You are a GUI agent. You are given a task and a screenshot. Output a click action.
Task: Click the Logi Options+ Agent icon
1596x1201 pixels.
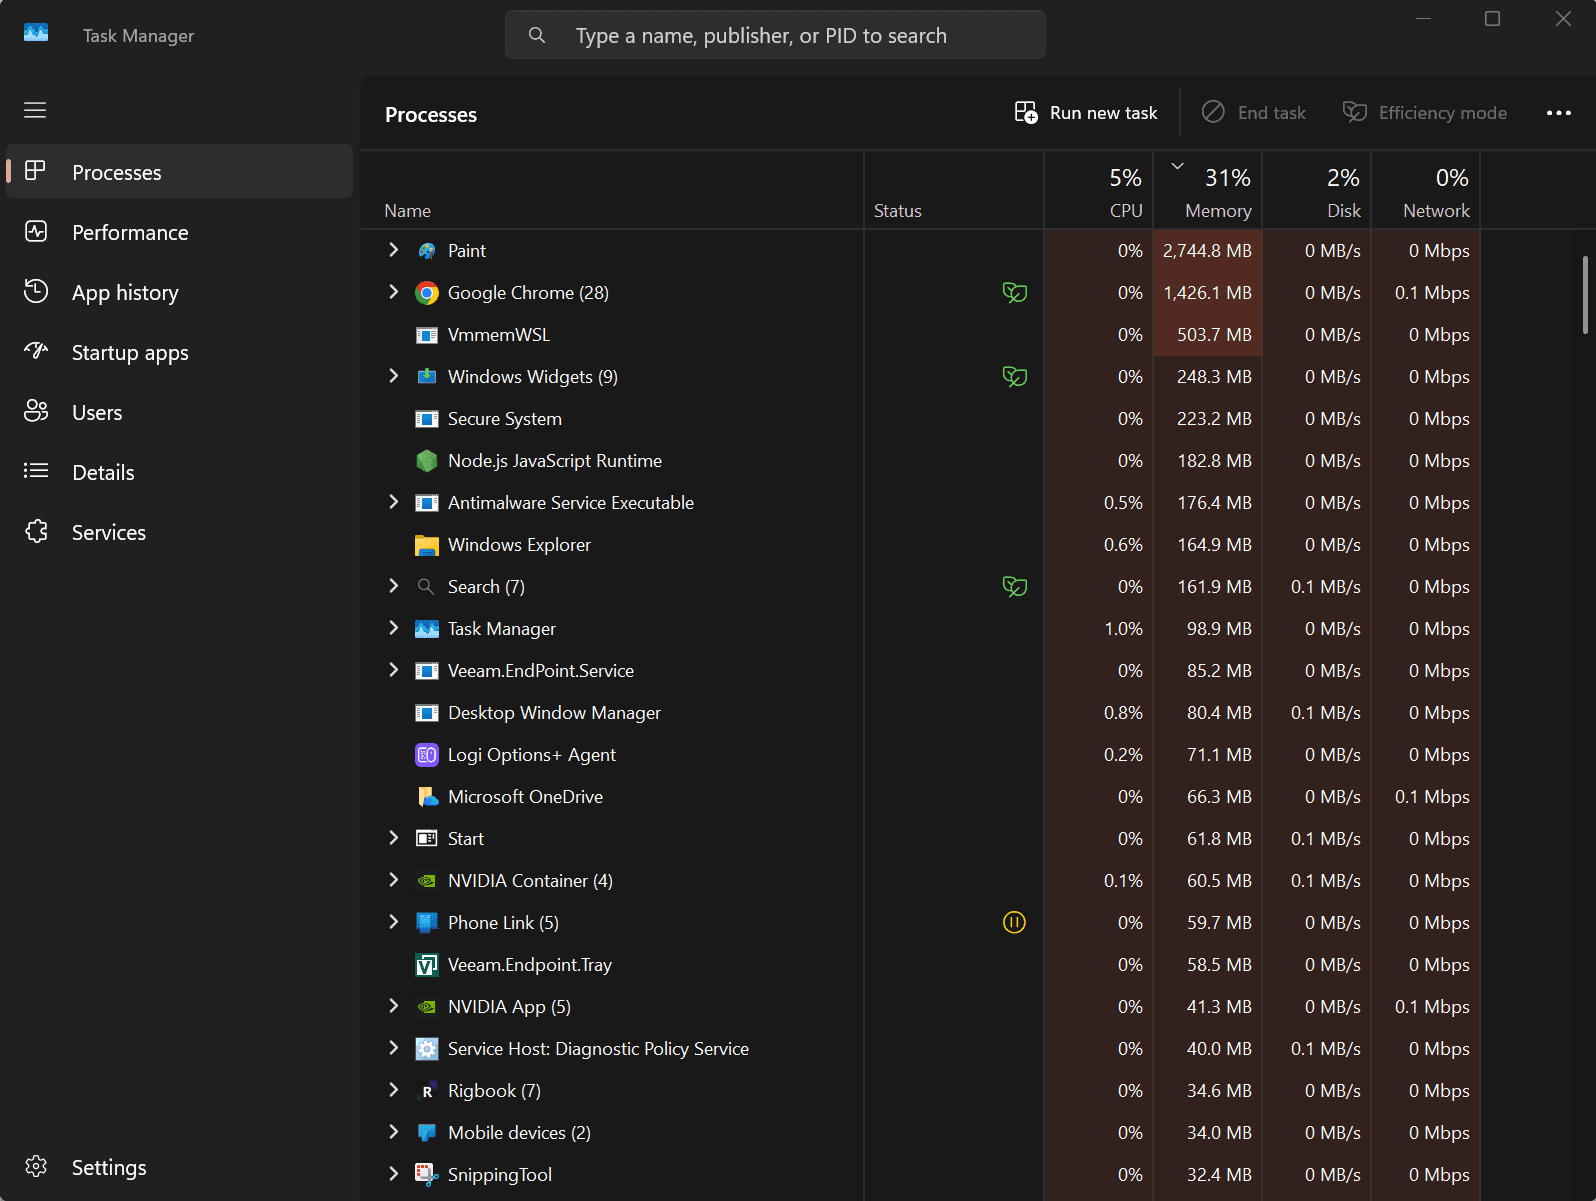coord(427,755)
